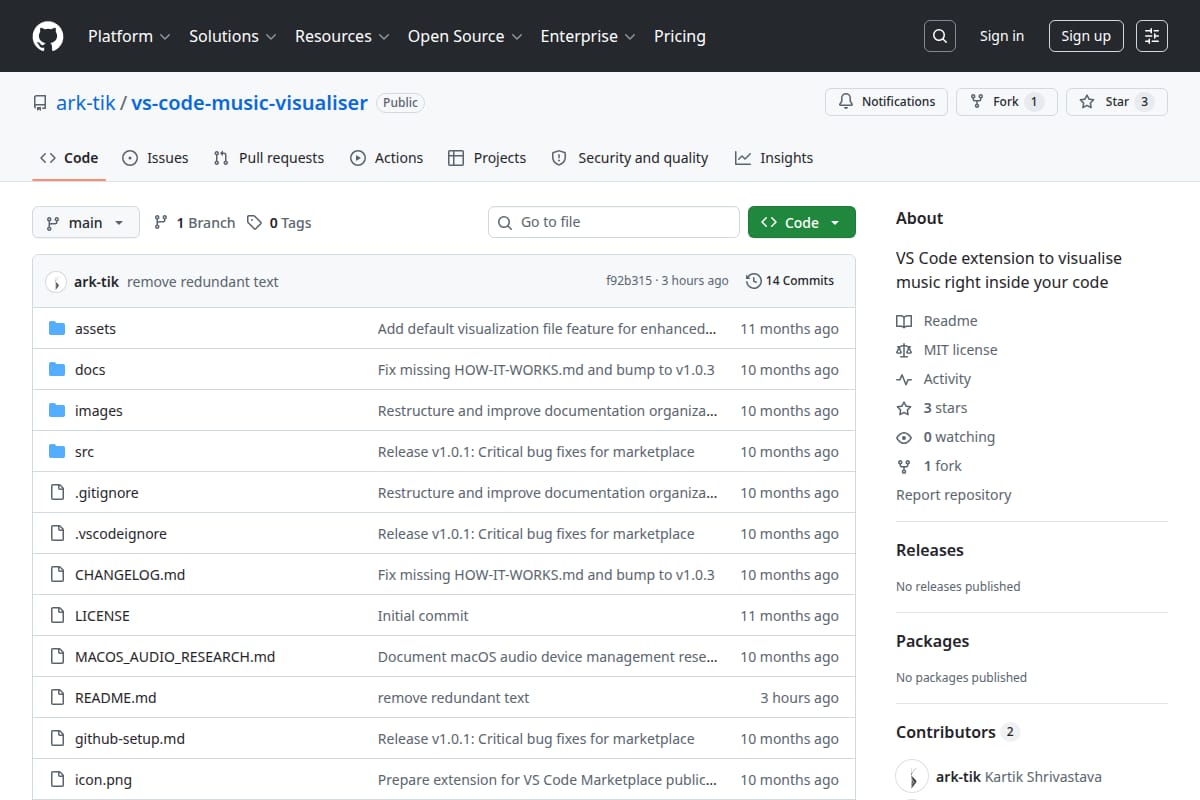Open the 14 Commits history link
Image resolution: width=1200 pixels, height=800 pixels.
pyautogui.click(x=790, y=281)
